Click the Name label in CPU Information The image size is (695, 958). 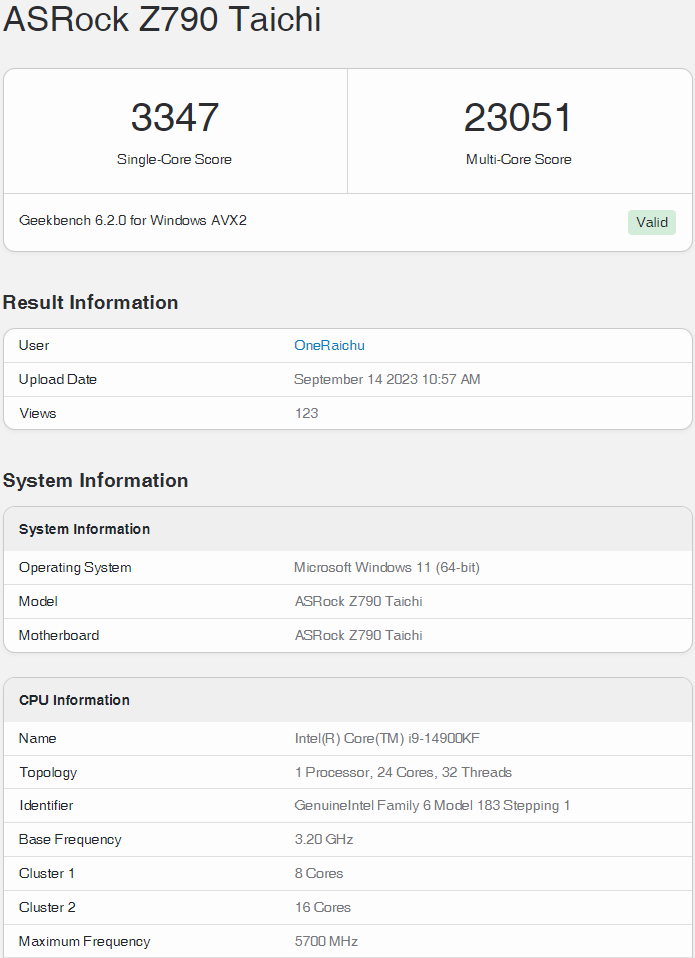(x=37, y=738)
